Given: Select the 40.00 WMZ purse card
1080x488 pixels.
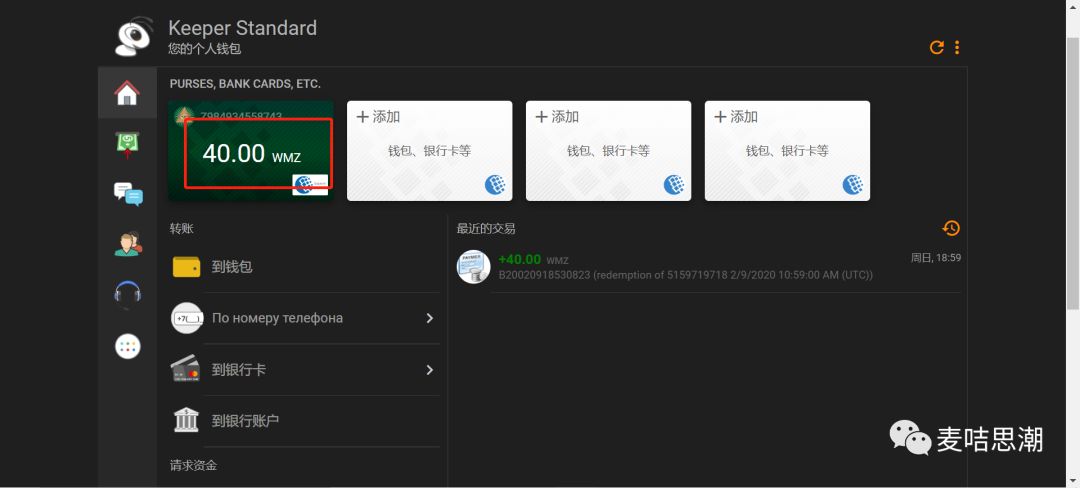Looking at the screenshot, I should (251, 151).
